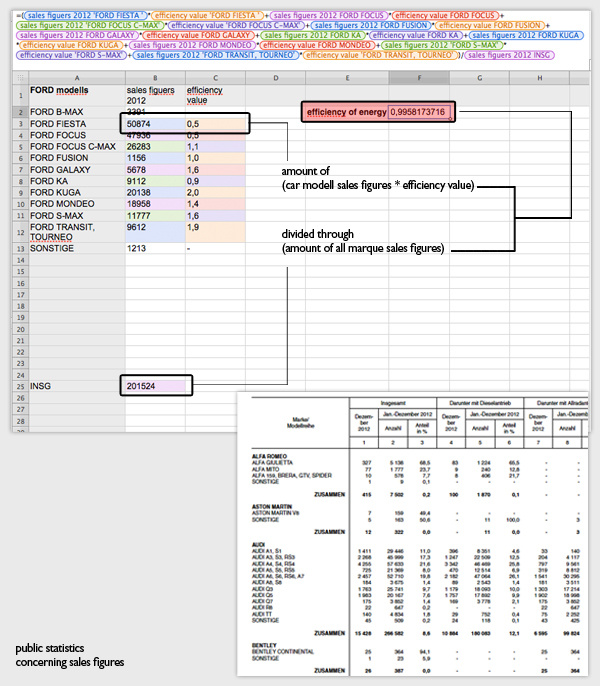600x686 pixels.
Task: Select the 'efficiency of energy' label cell
Action: [x=346, y=112]
